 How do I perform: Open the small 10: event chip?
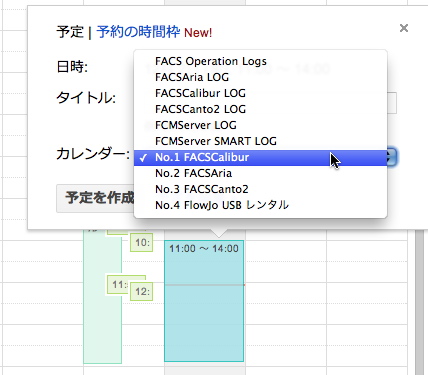(x=142, y=242)
